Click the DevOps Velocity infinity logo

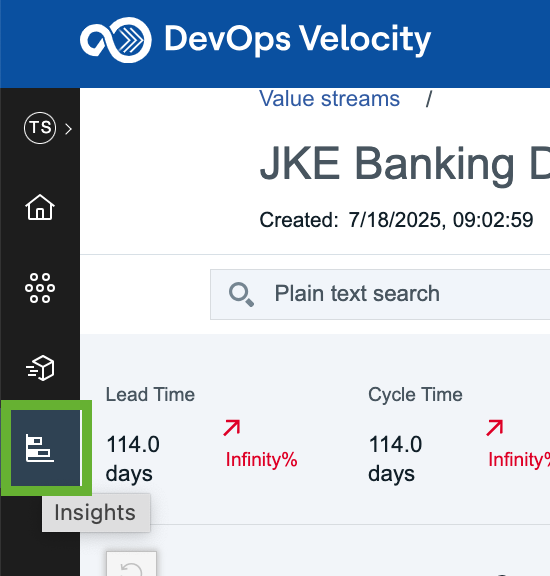pyautogui.click(x=116, y=40)
